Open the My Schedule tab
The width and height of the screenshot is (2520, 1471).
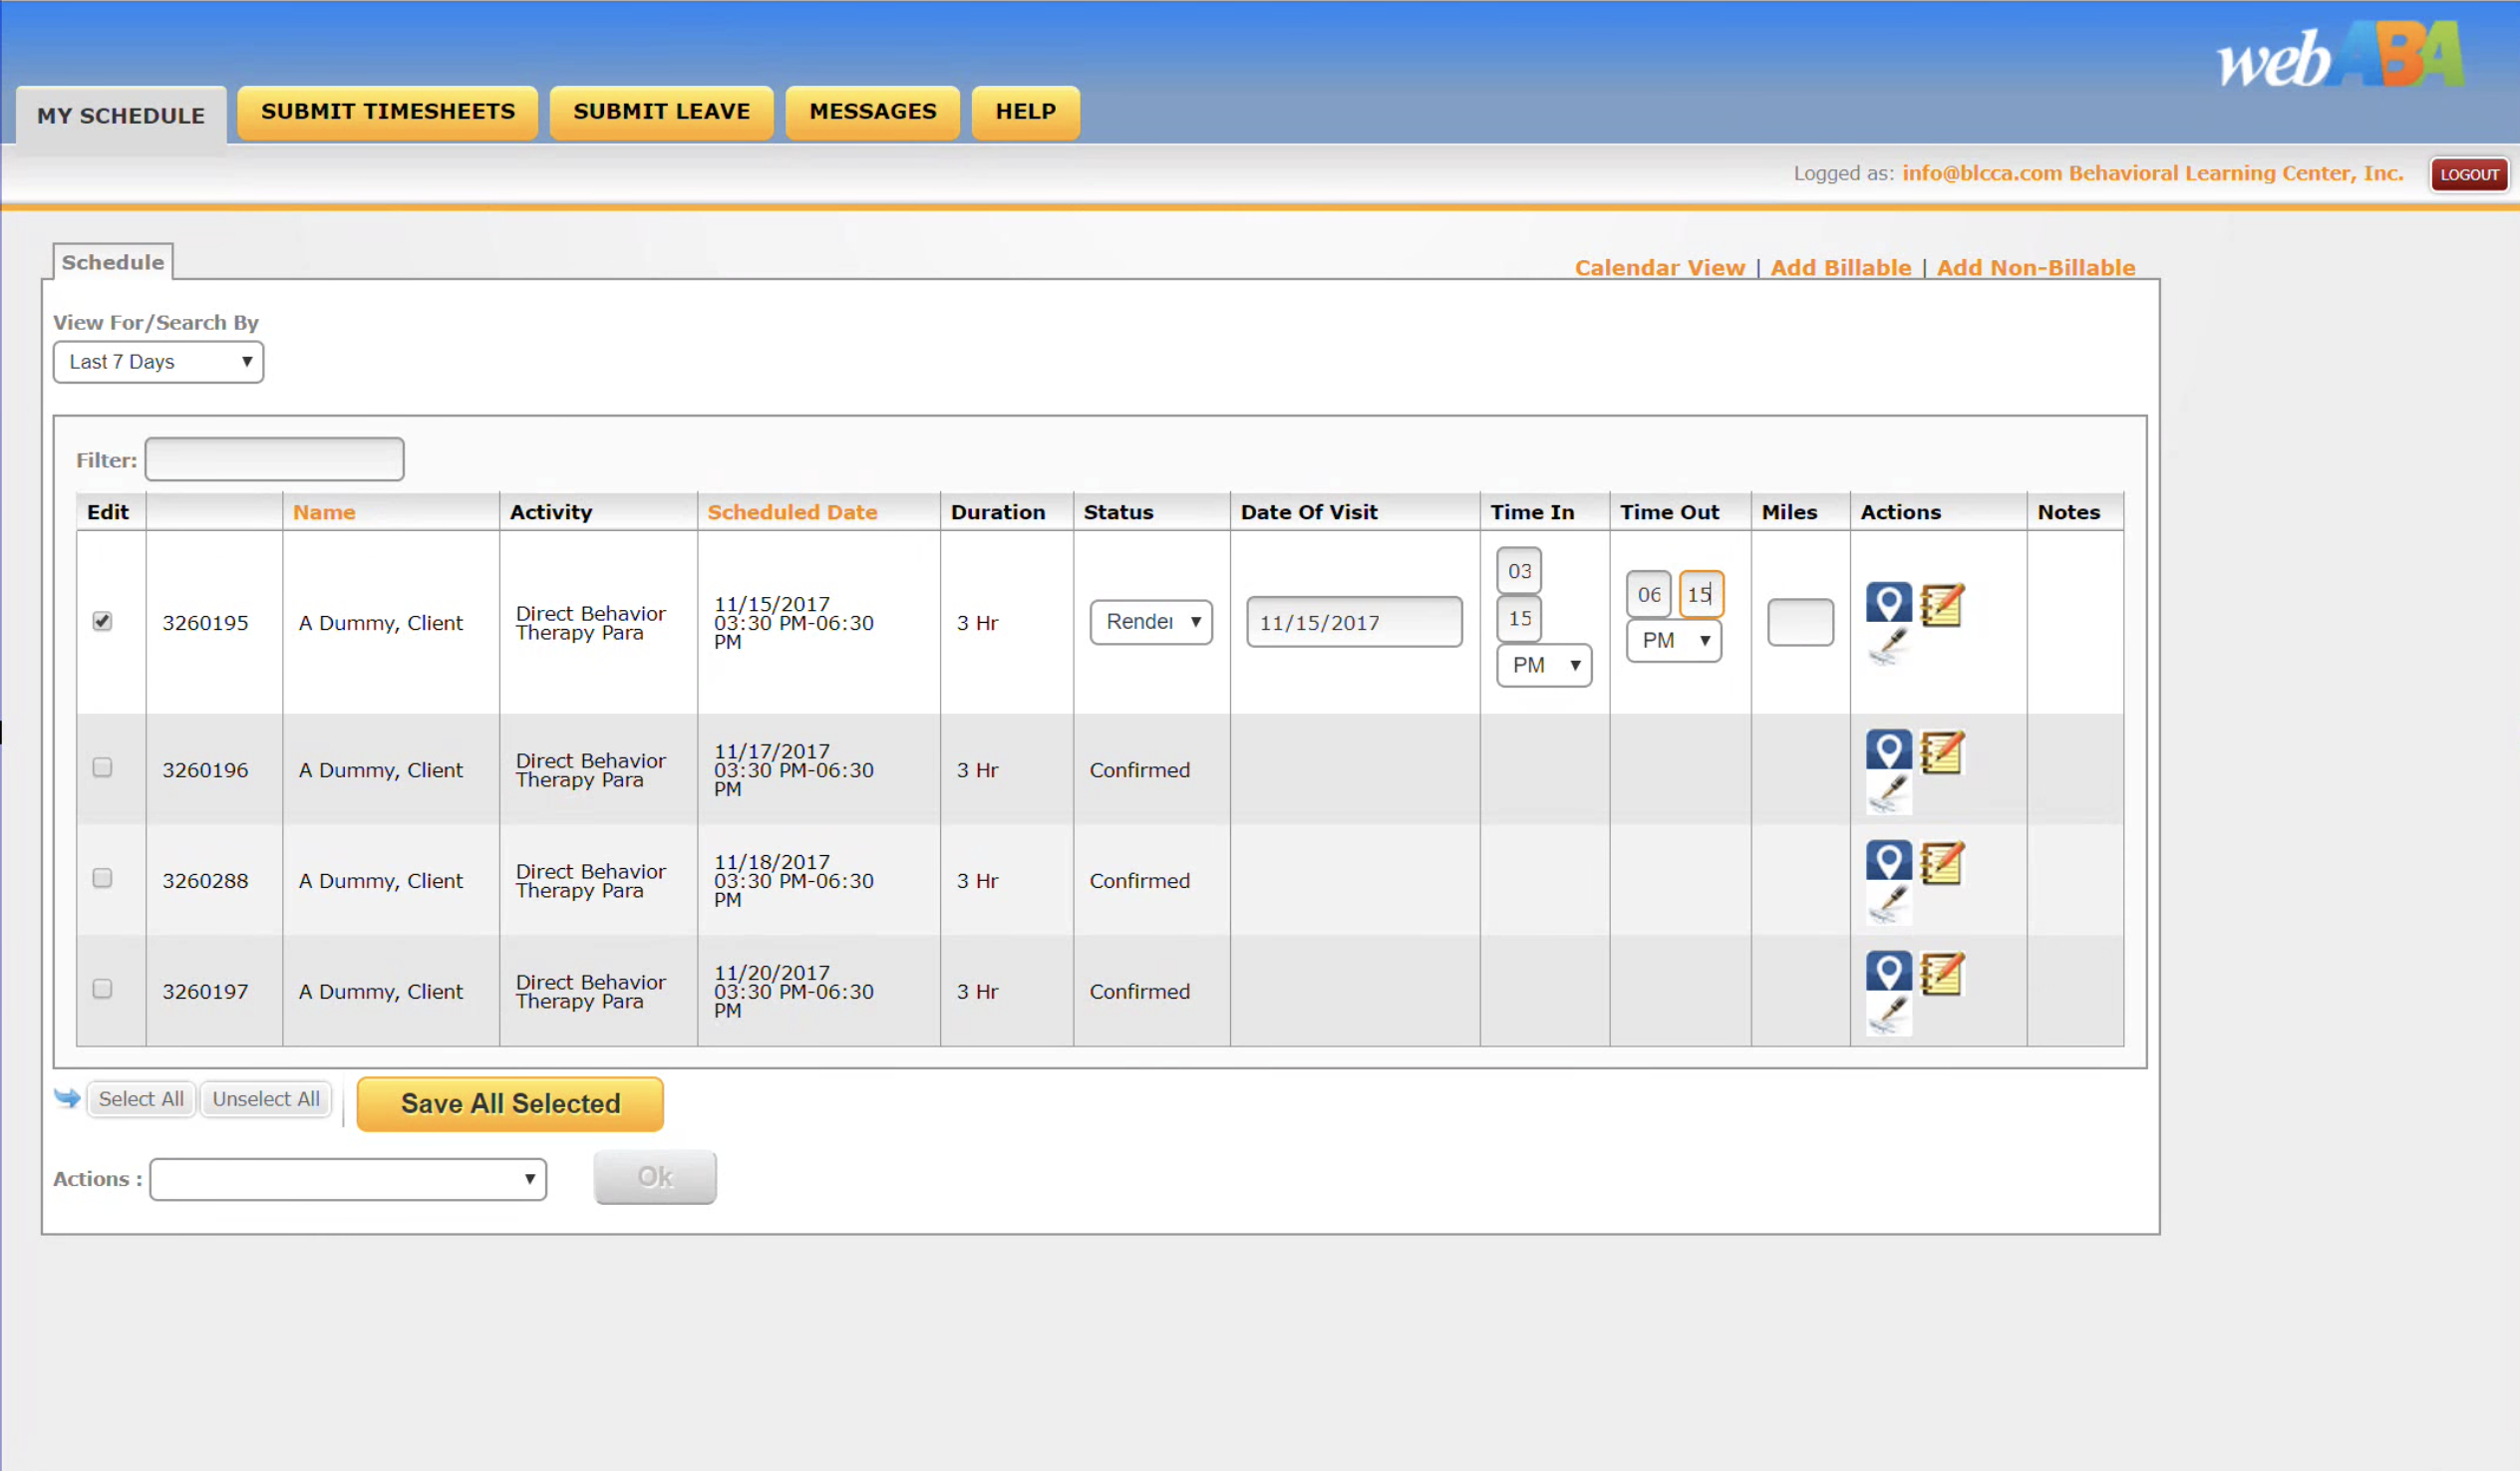pyautogui.click(x=121, y=116)
